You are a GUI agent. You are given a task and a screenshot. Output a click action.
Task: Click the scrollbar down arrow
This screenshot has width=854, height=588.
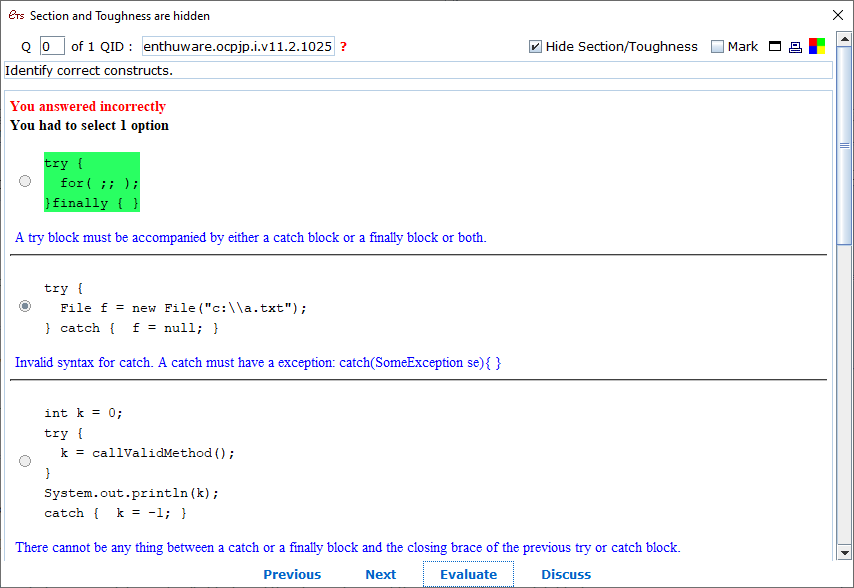[x=845, y=551]
